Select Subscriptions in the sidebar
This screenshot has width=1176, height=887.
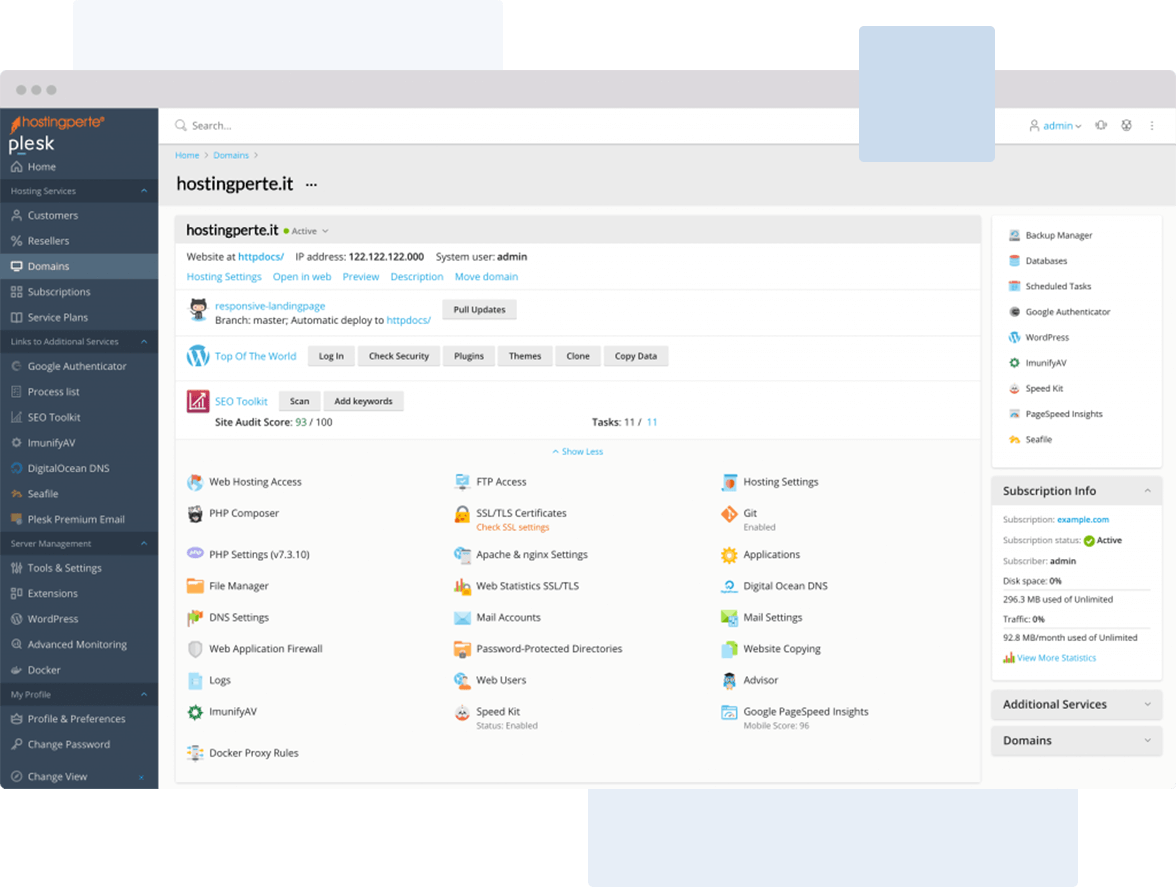tap(59, 292)
